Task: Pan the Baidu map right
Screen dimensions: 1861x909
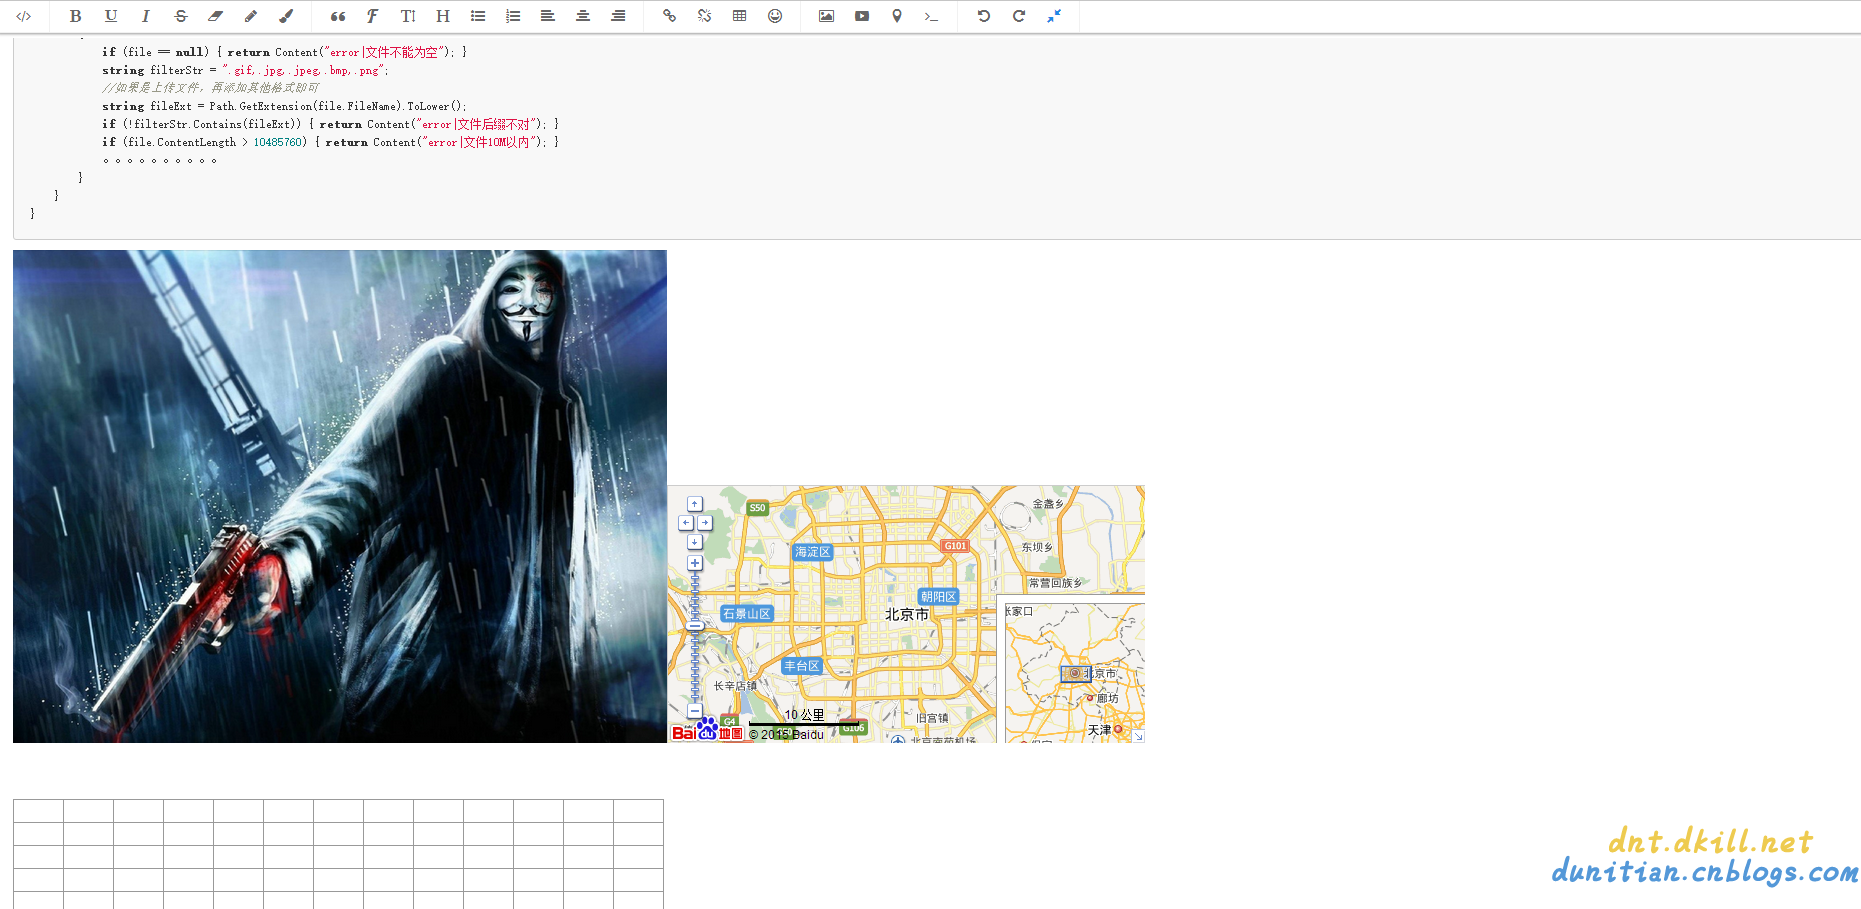Action: 705,523
